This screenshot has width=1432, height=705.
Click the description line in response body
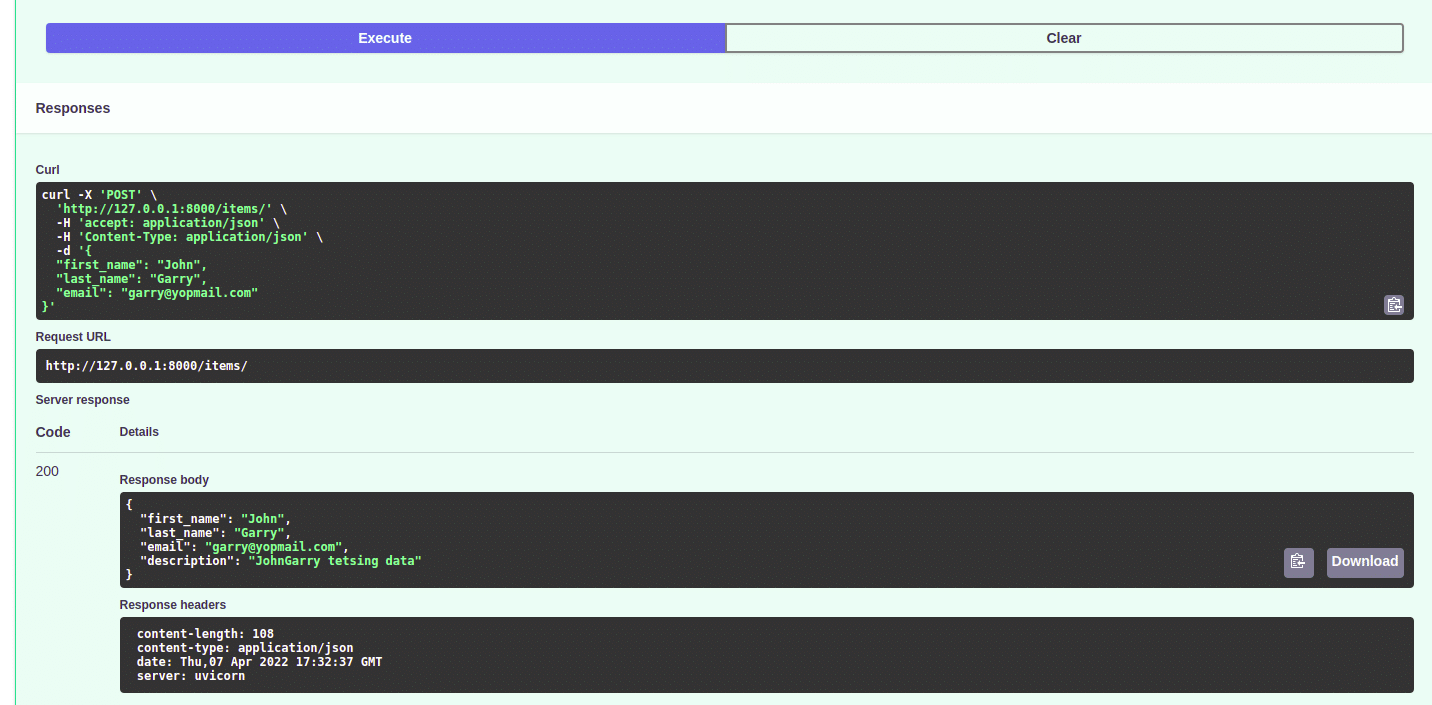point(280,561)
